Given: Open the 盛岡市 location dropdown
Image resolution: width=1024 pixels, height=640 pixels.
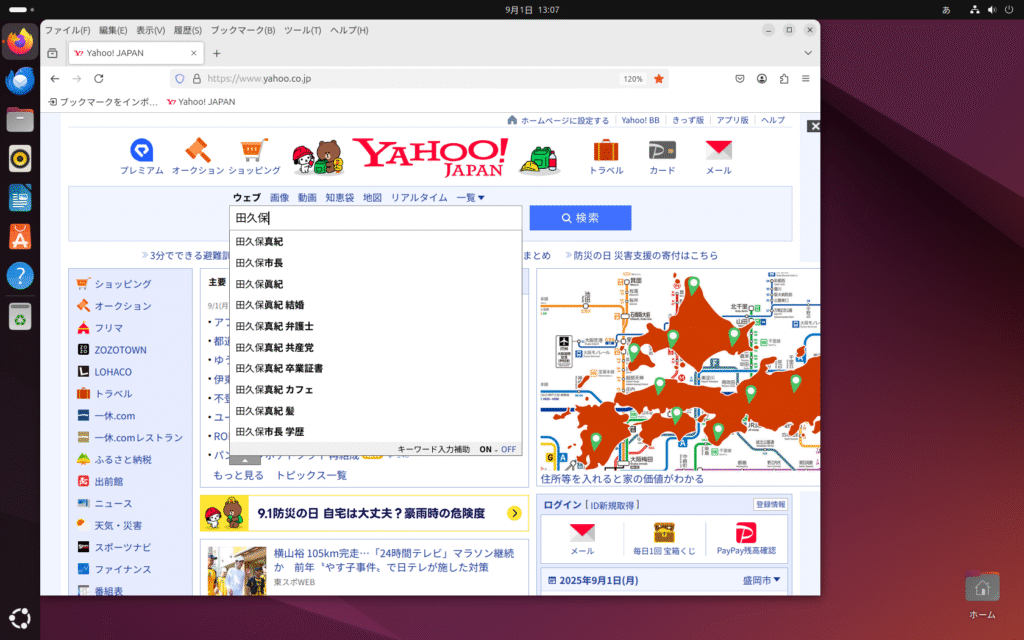Looking at the screenshot, I should click(x=761, y=580).
